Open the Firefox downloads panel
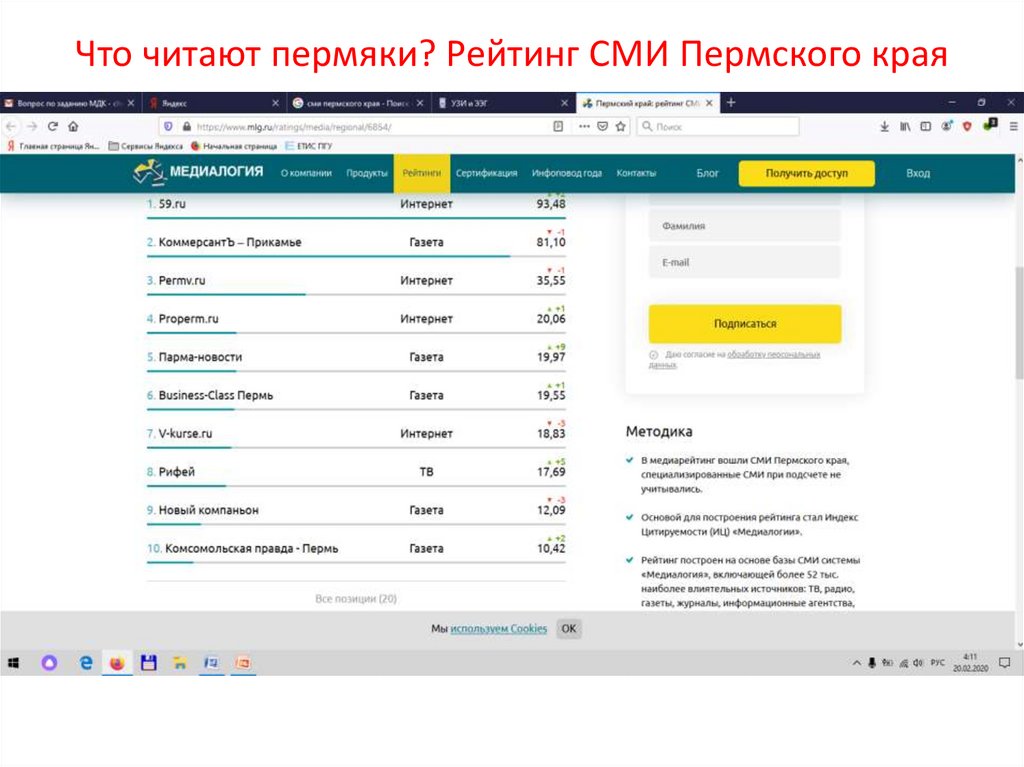The image size is (1024, 767). click(x=884, y=127)
